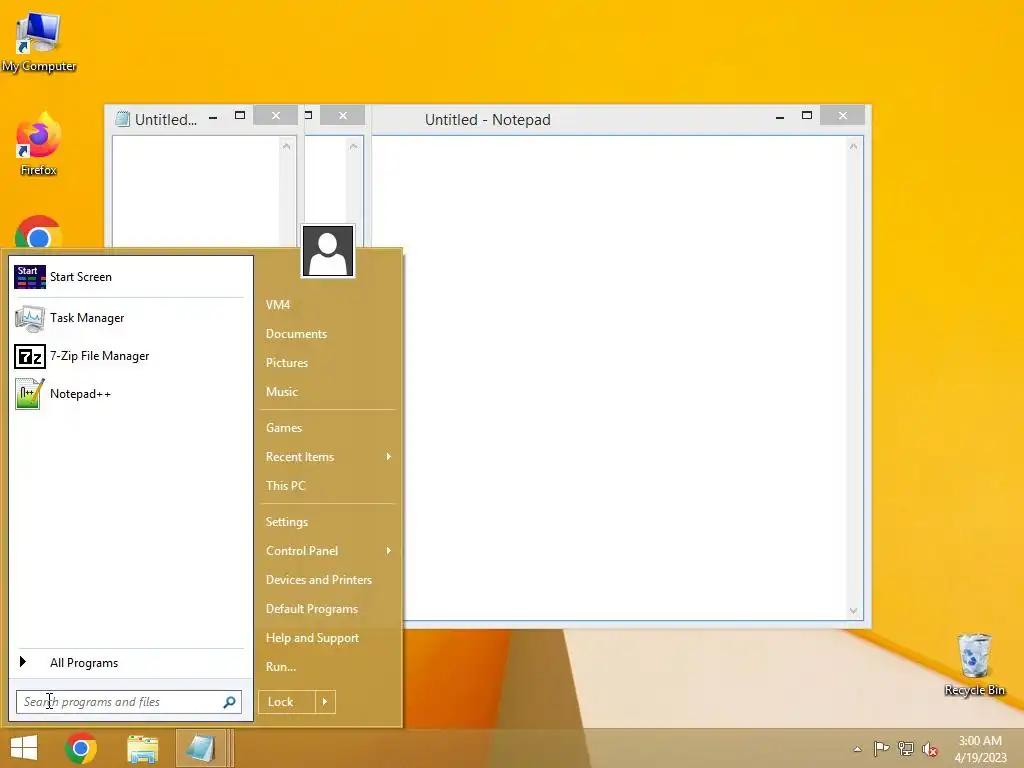1024x768 pixels.
Task: Open the network status tray icon
Action: [x=906, y=748]
